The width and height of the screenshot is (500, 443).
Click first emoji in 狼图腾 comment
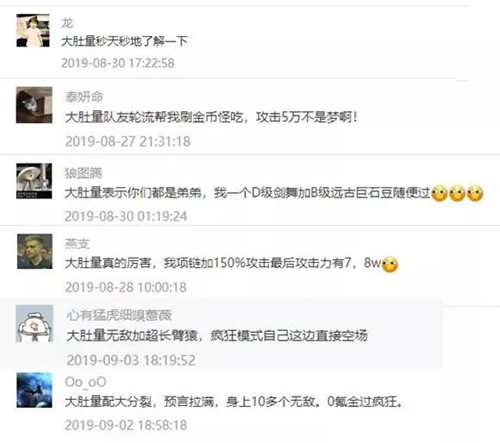pyautogui.click(x=439, y=193)
